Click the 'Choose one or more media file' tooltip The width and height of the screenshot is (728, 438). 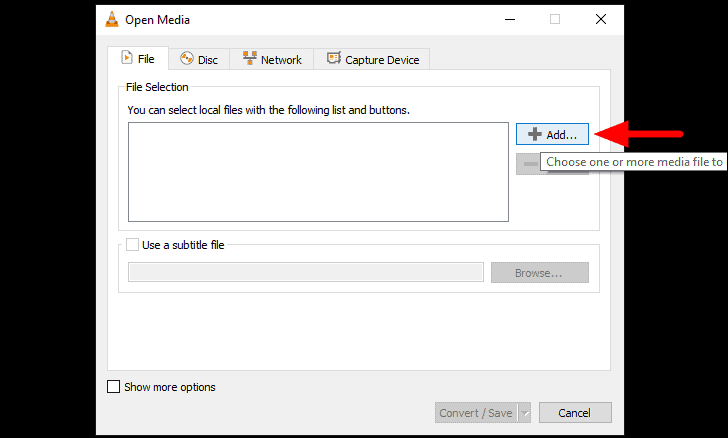click(x=633, y=162)
